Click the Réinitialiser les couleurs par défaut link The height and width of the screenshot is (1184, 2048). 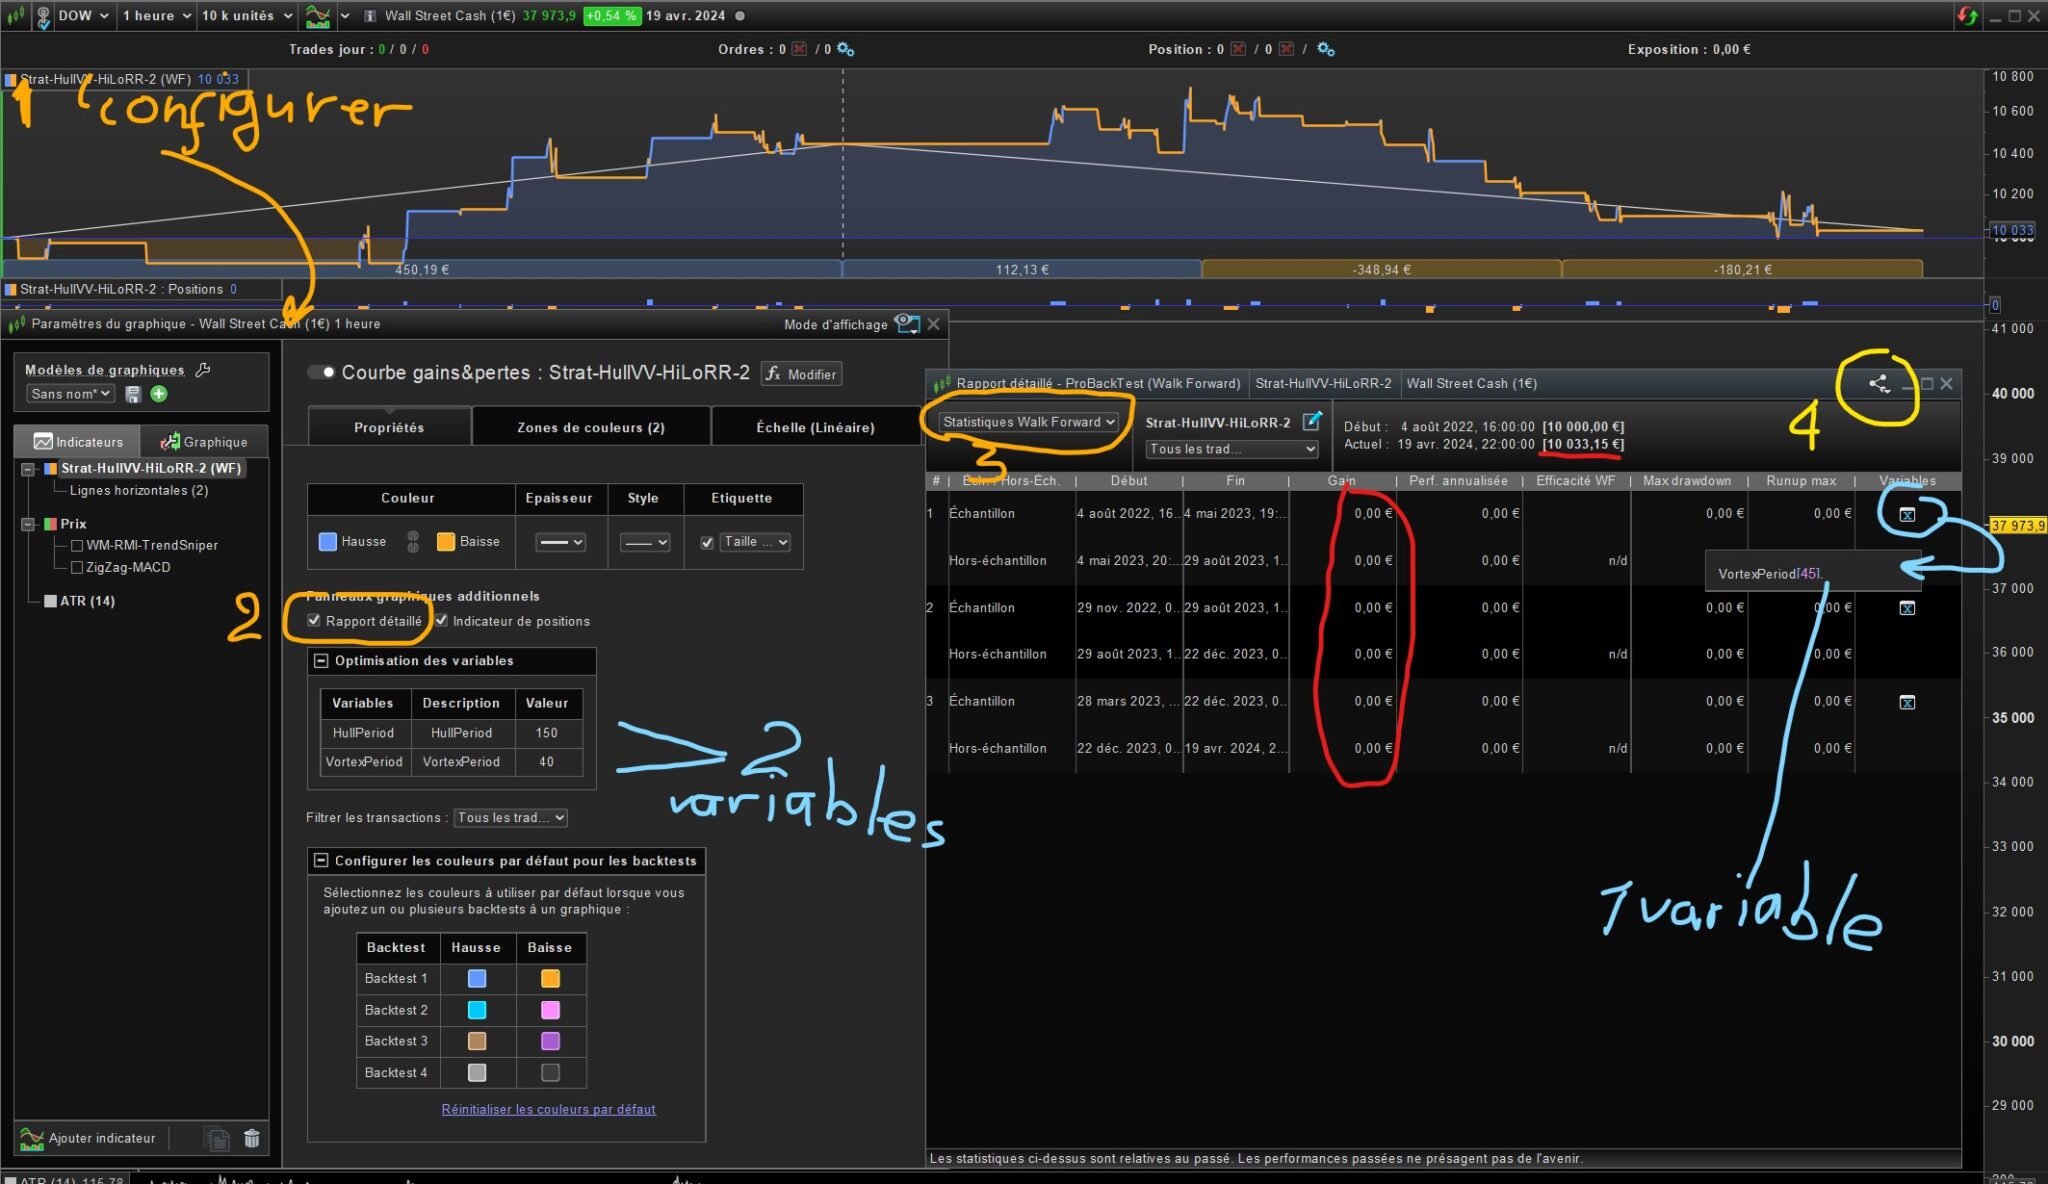(548, 1109)
